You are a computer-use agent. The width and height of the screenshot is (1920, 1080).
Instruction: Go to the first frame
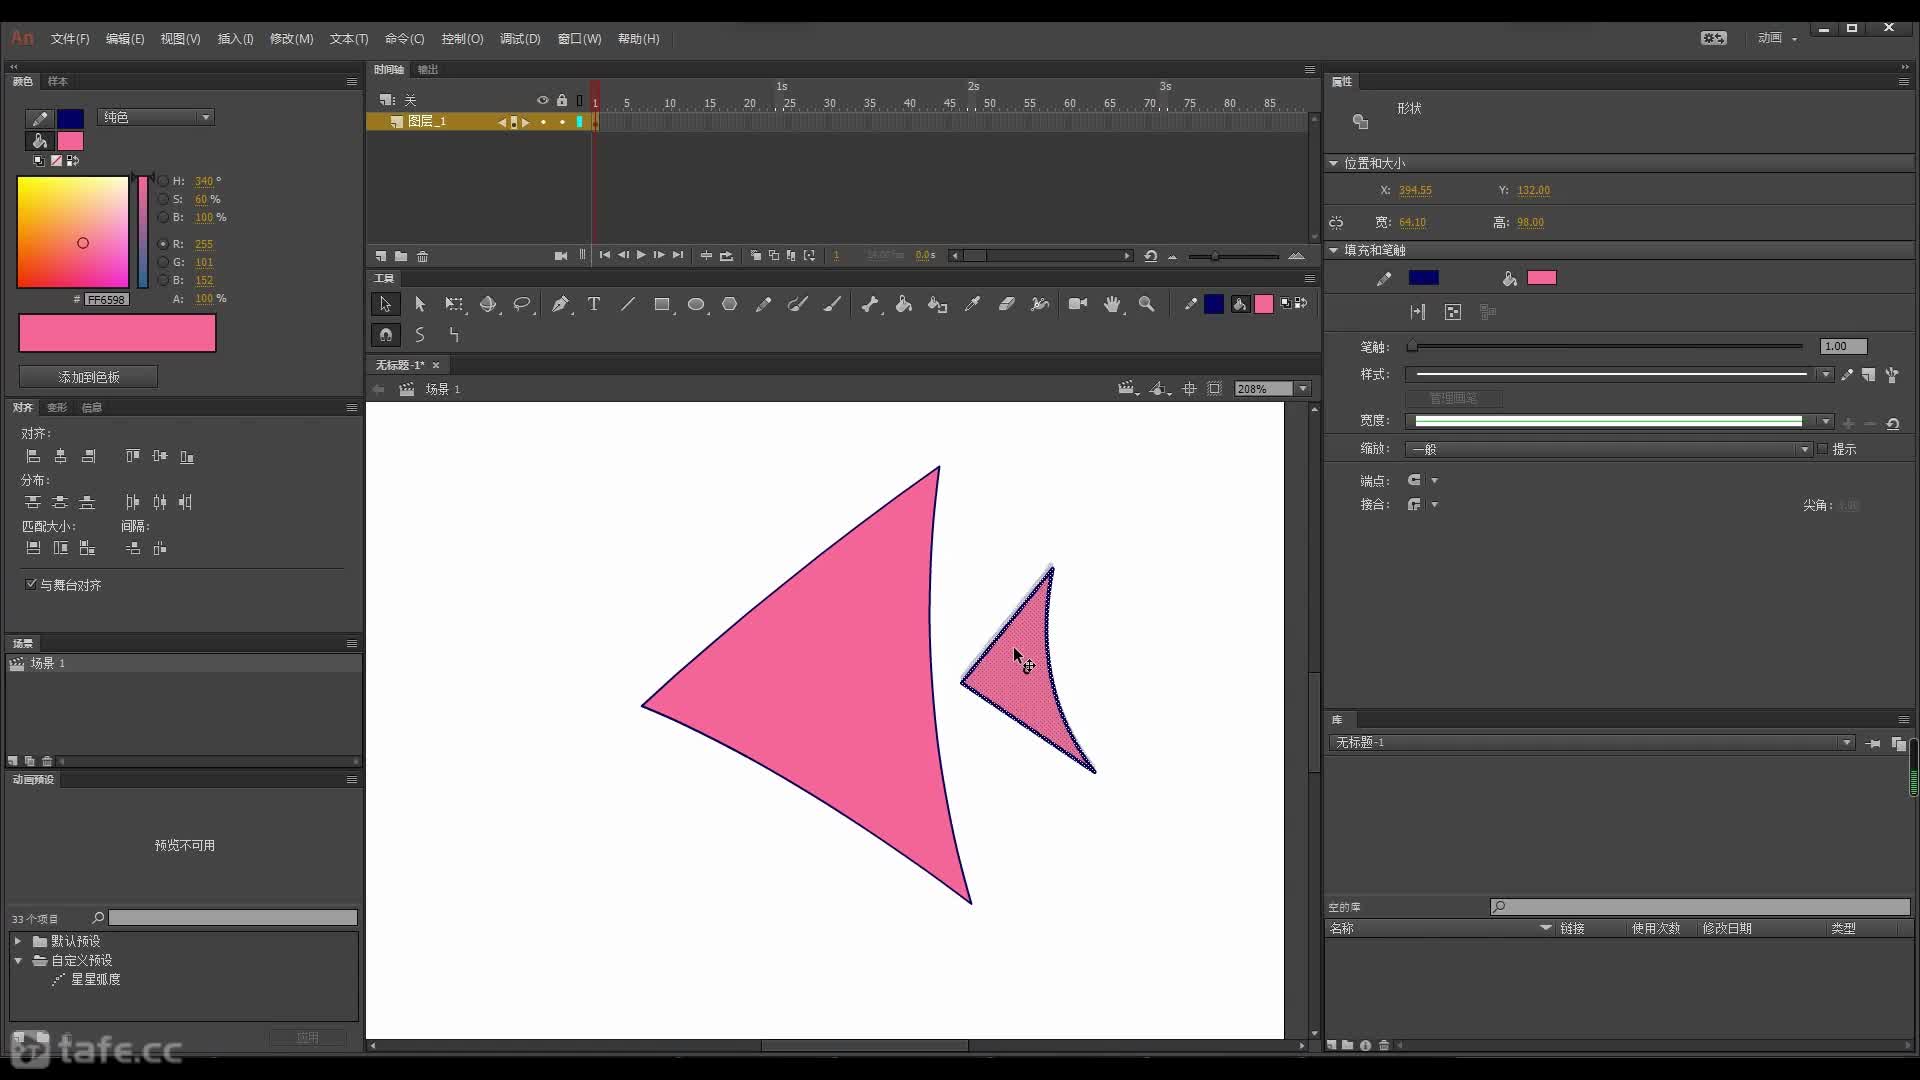(604, 256)
